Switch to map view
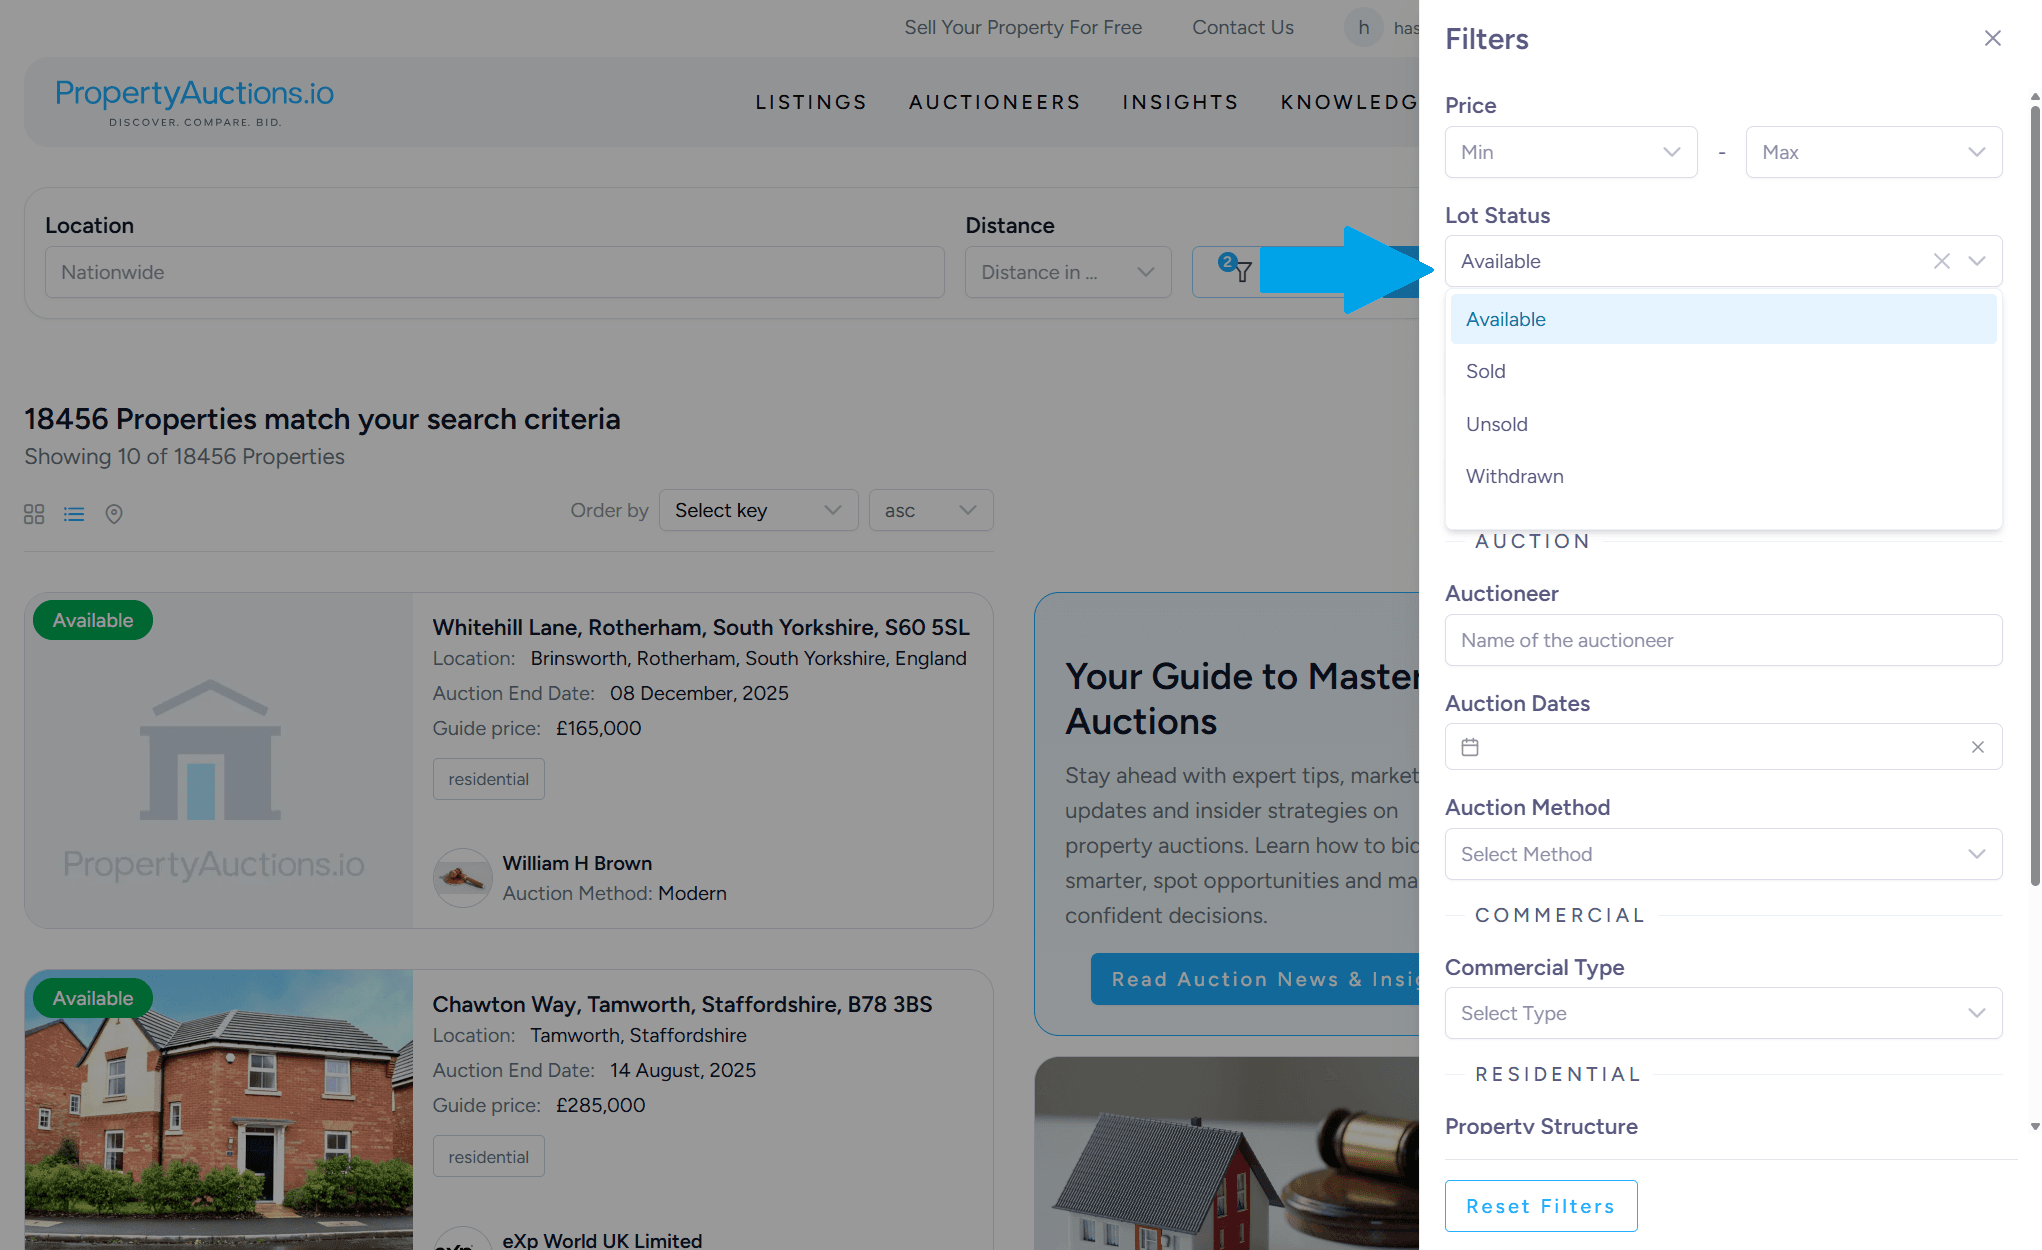This screenshot has width=2042, height=1250. 114,514
